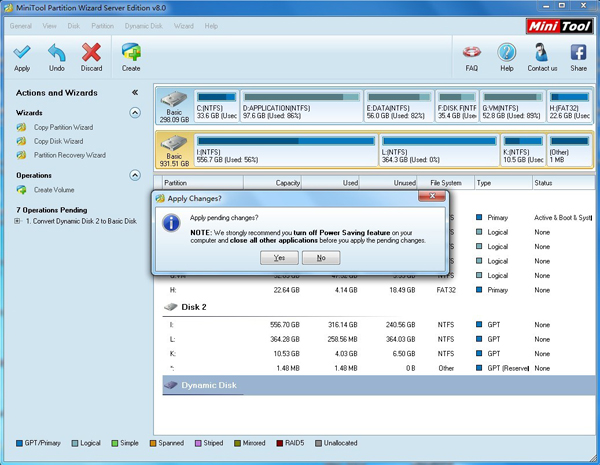Click the Apply checkmark icon
Viewport: 600px width, 465px height.
point(22,52)
